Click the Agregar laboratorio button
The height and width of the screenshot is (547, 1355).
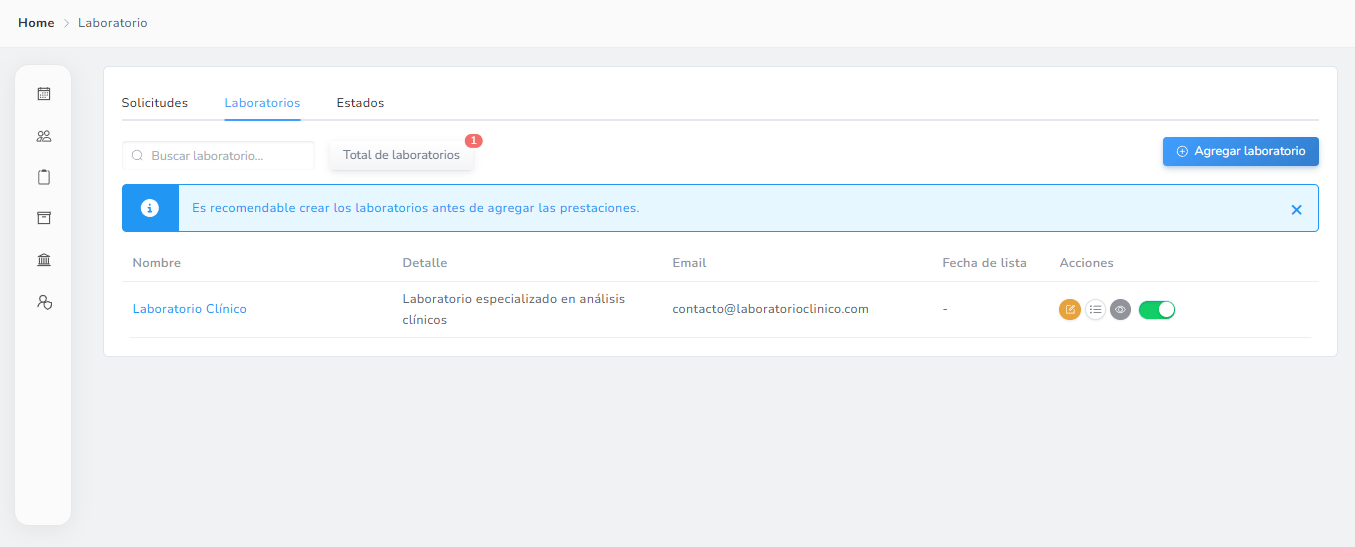point(1241,151)
